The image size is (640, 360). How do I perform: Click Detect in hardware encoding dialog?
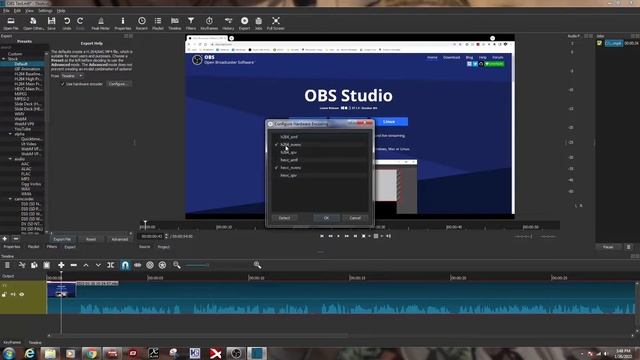point(284,218)
